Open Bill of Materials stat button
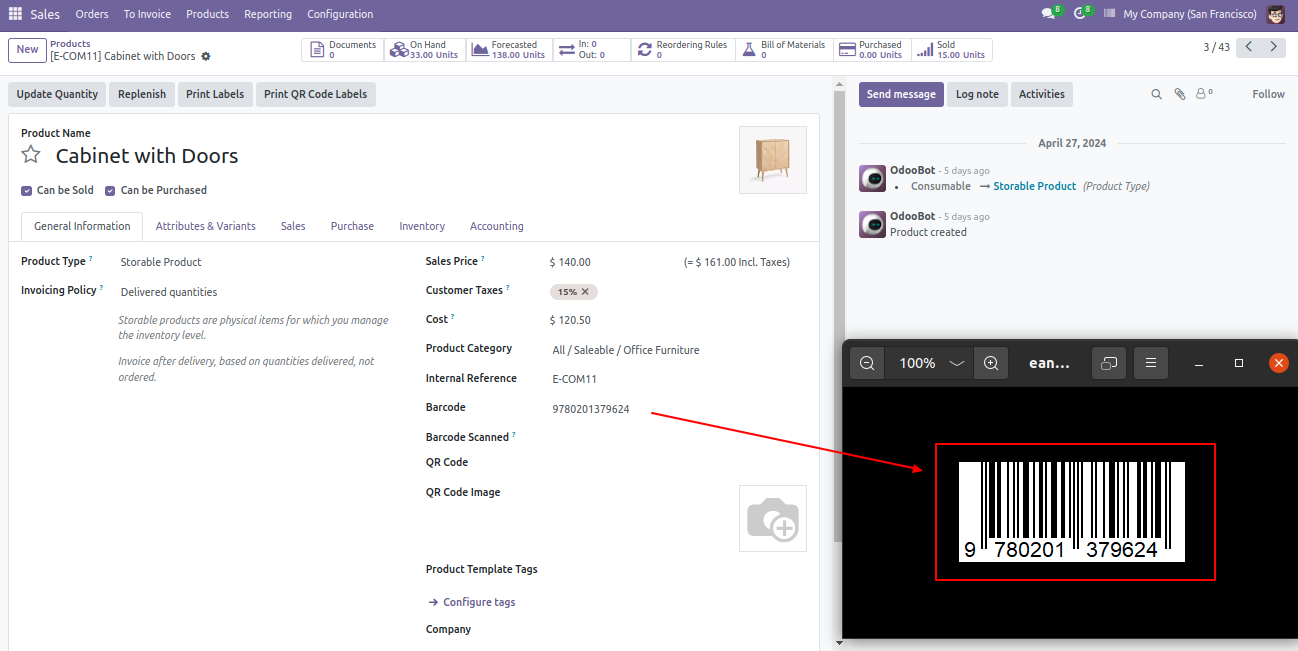 click(783, 50)
